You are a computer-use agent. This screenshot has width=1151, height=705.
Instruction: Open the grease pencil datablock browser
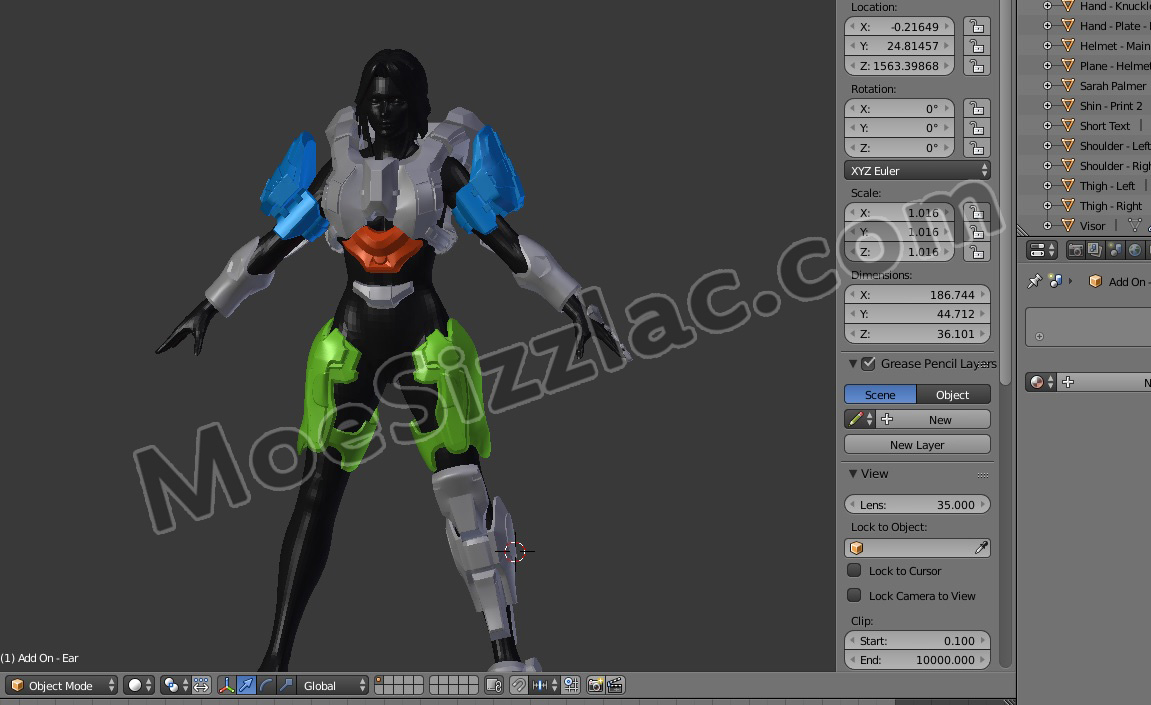[x=860, y=419]
